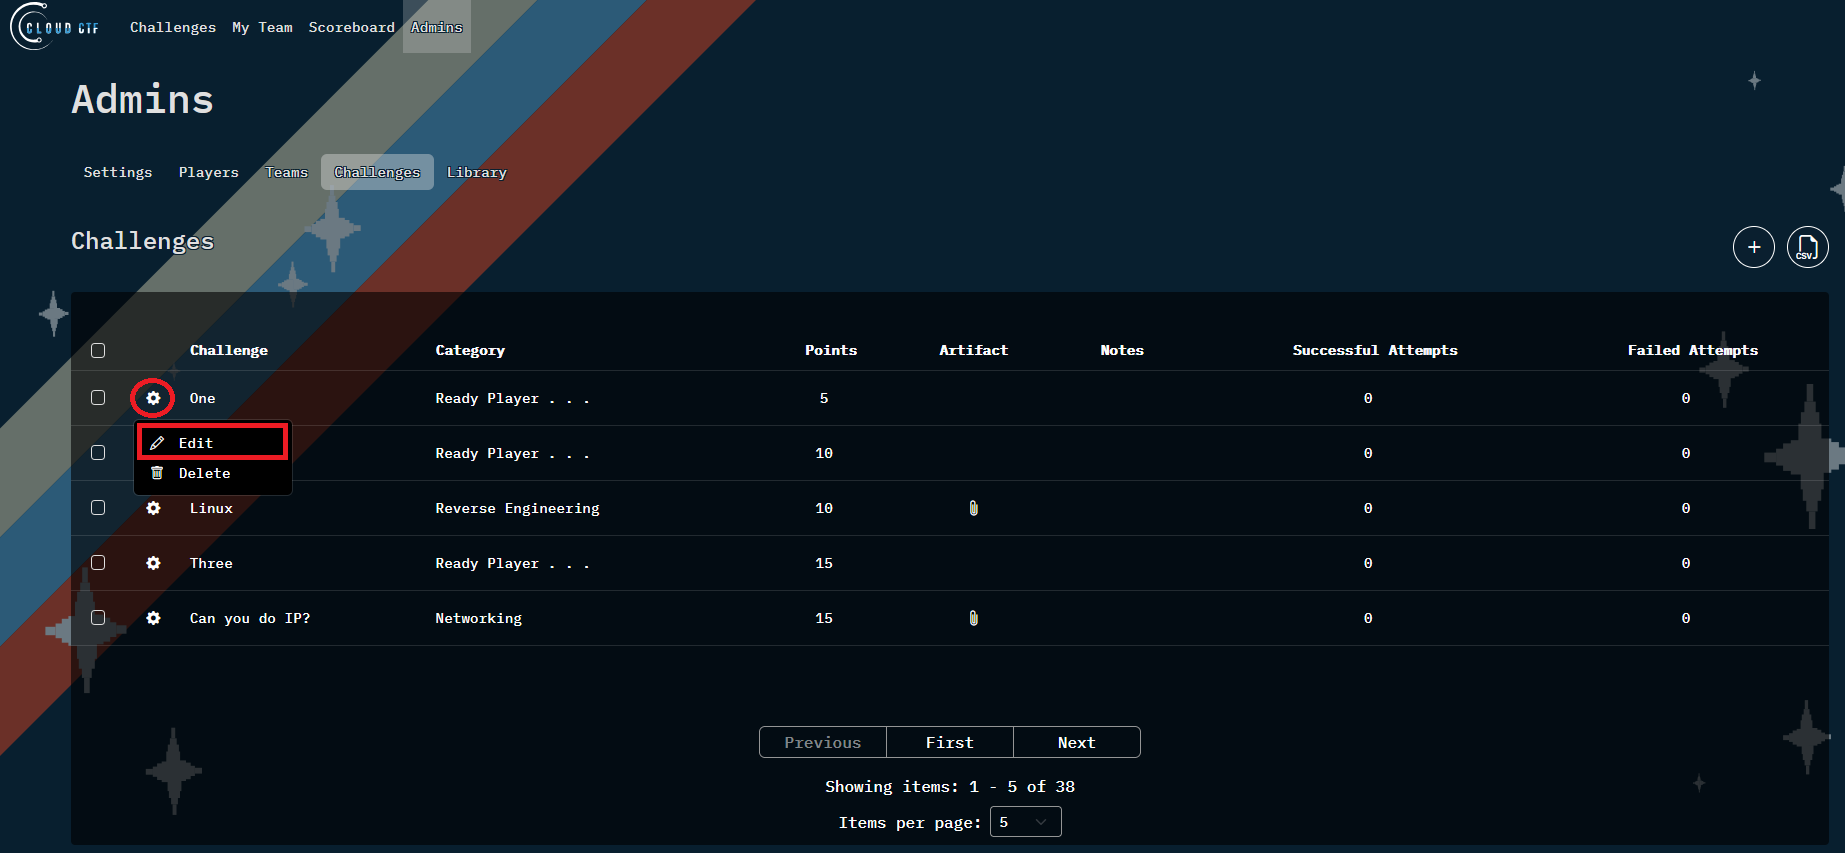Click challenge name Can you do IP?
The height and width of the screenshot is (853, 1845).
pyautogui.click(x=250, y=618)
